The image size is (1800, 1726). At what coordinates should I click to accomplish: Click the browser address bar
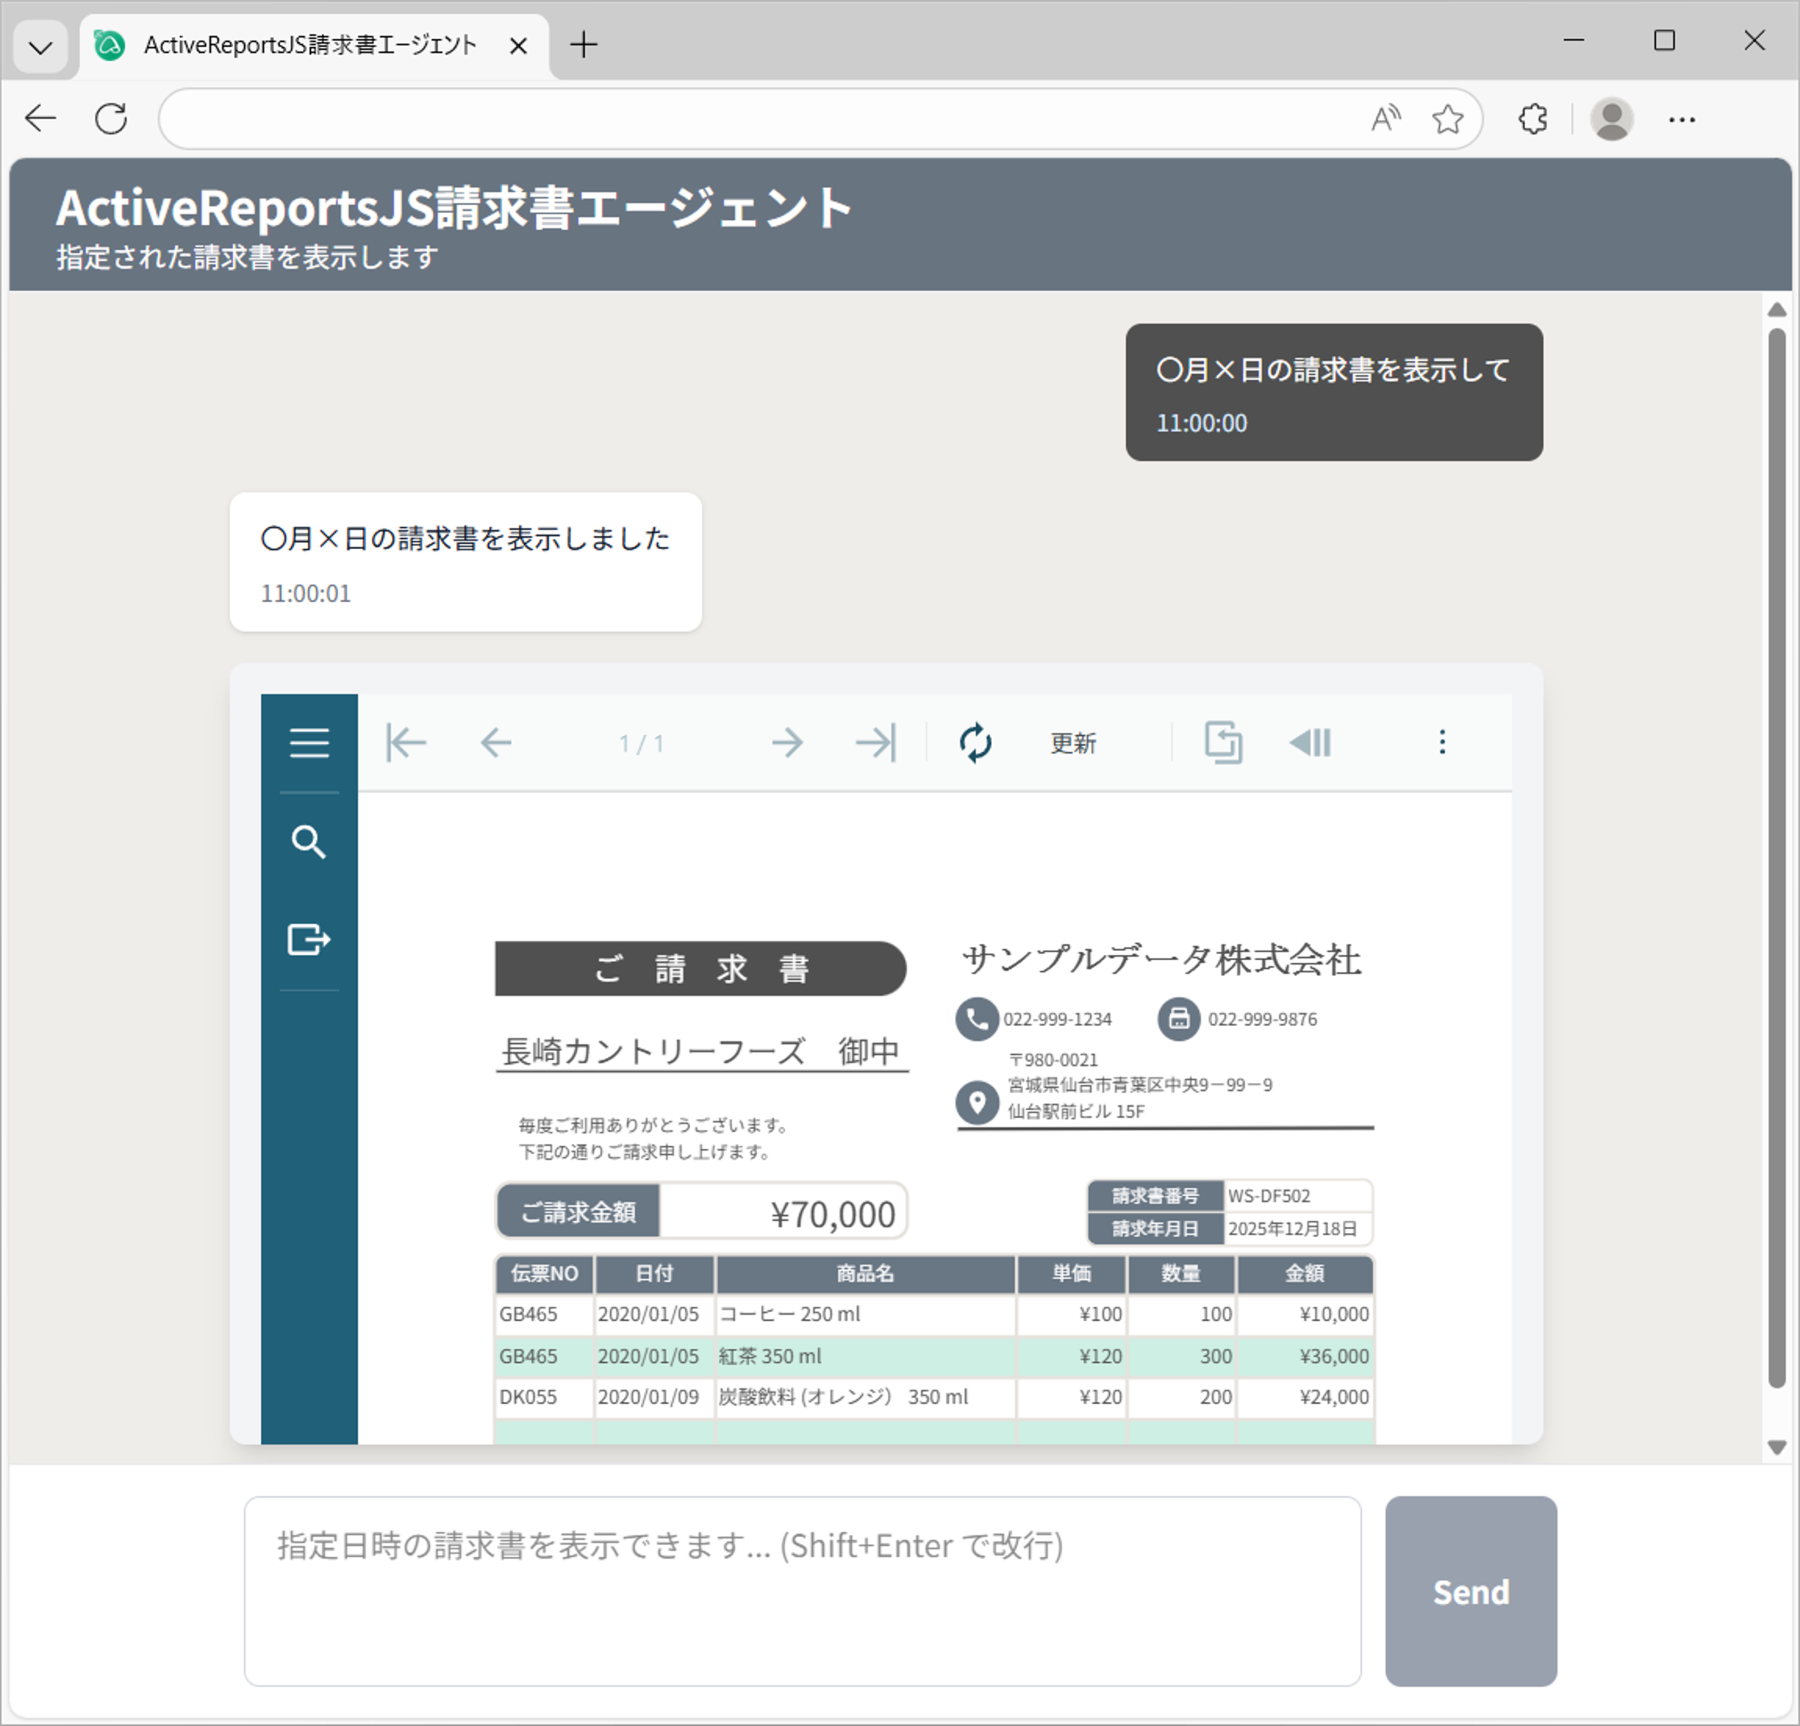760,119
